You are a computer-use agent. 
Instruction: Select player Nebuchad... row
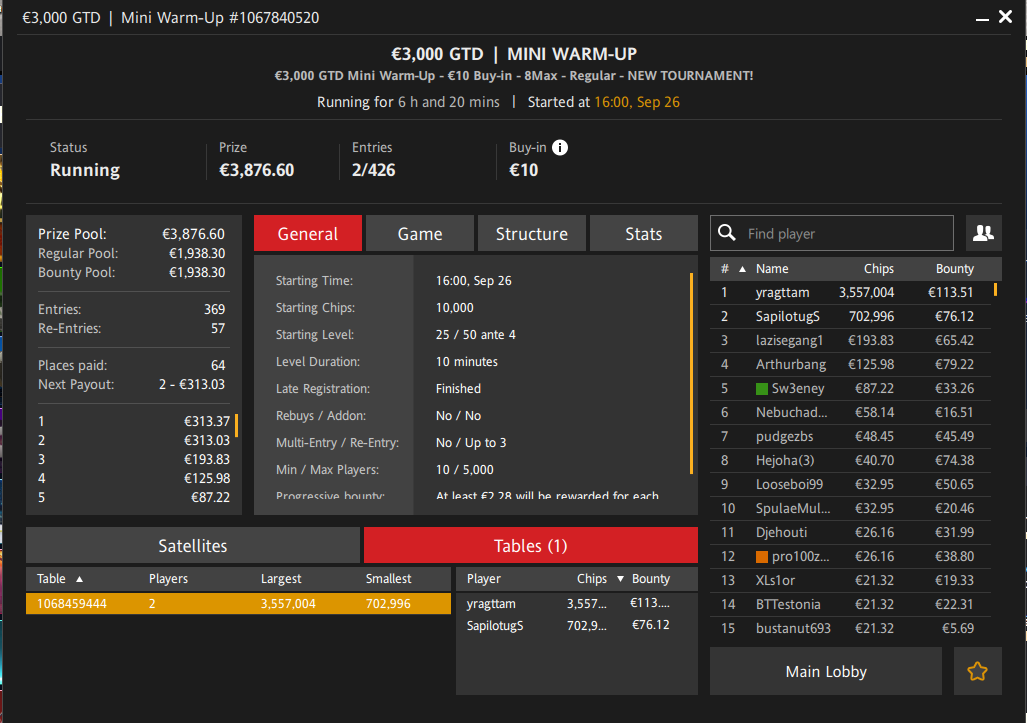pyautogui.click(x=850, y=413)
